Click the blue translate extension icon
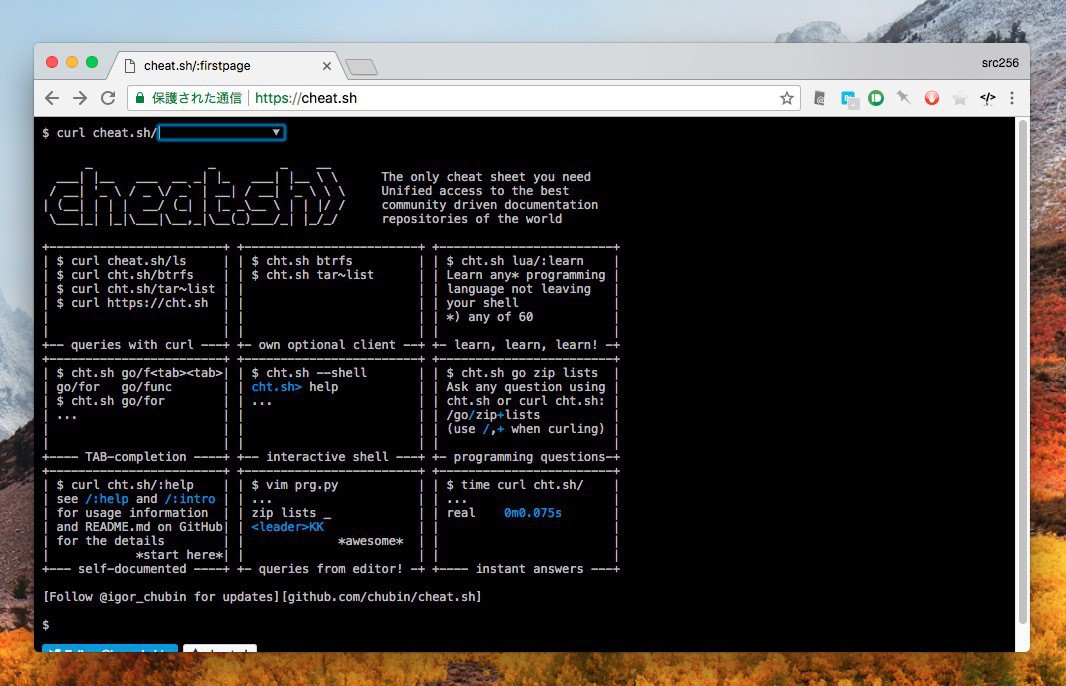Viewport: 1066px width, 686px height. (x=849, y=99)
